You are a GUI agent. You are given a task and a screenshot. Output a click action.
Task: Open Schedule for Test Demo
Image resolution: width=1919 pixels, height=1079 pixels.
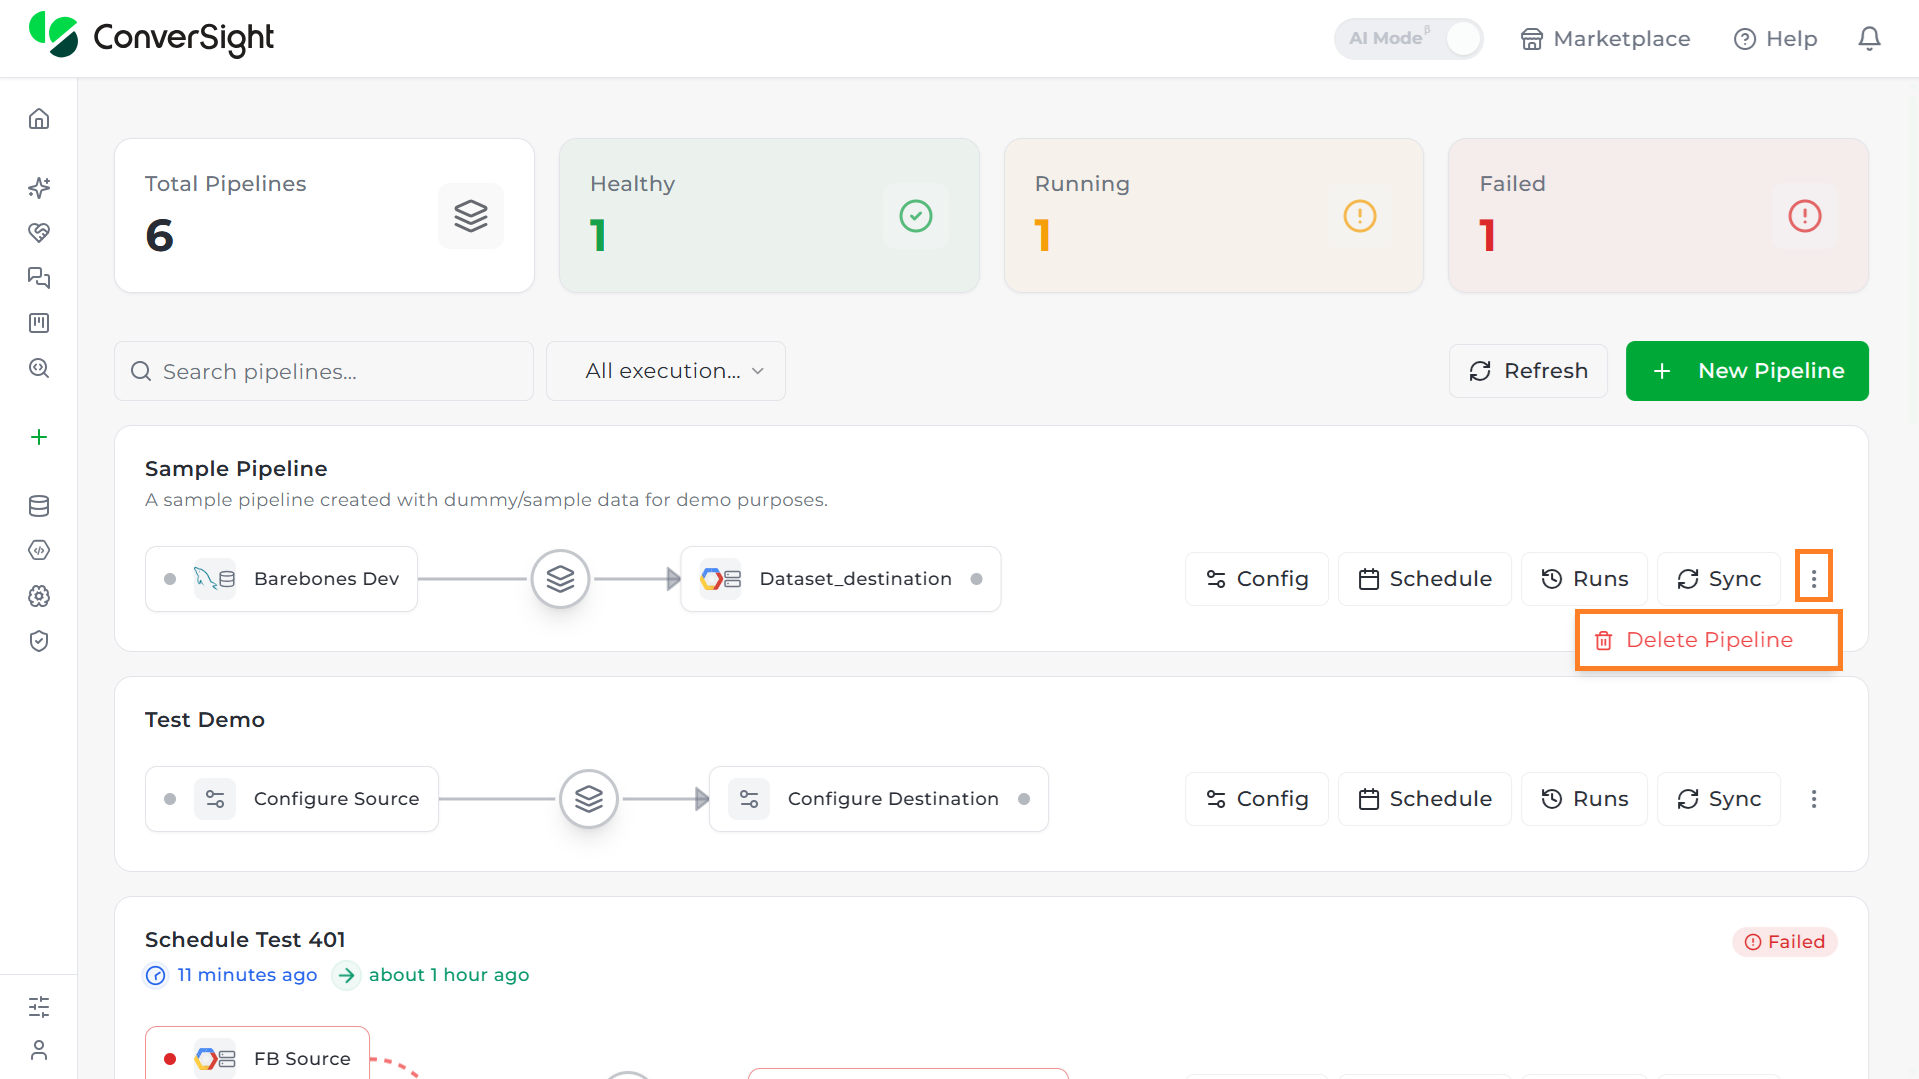coord(1425,799)
